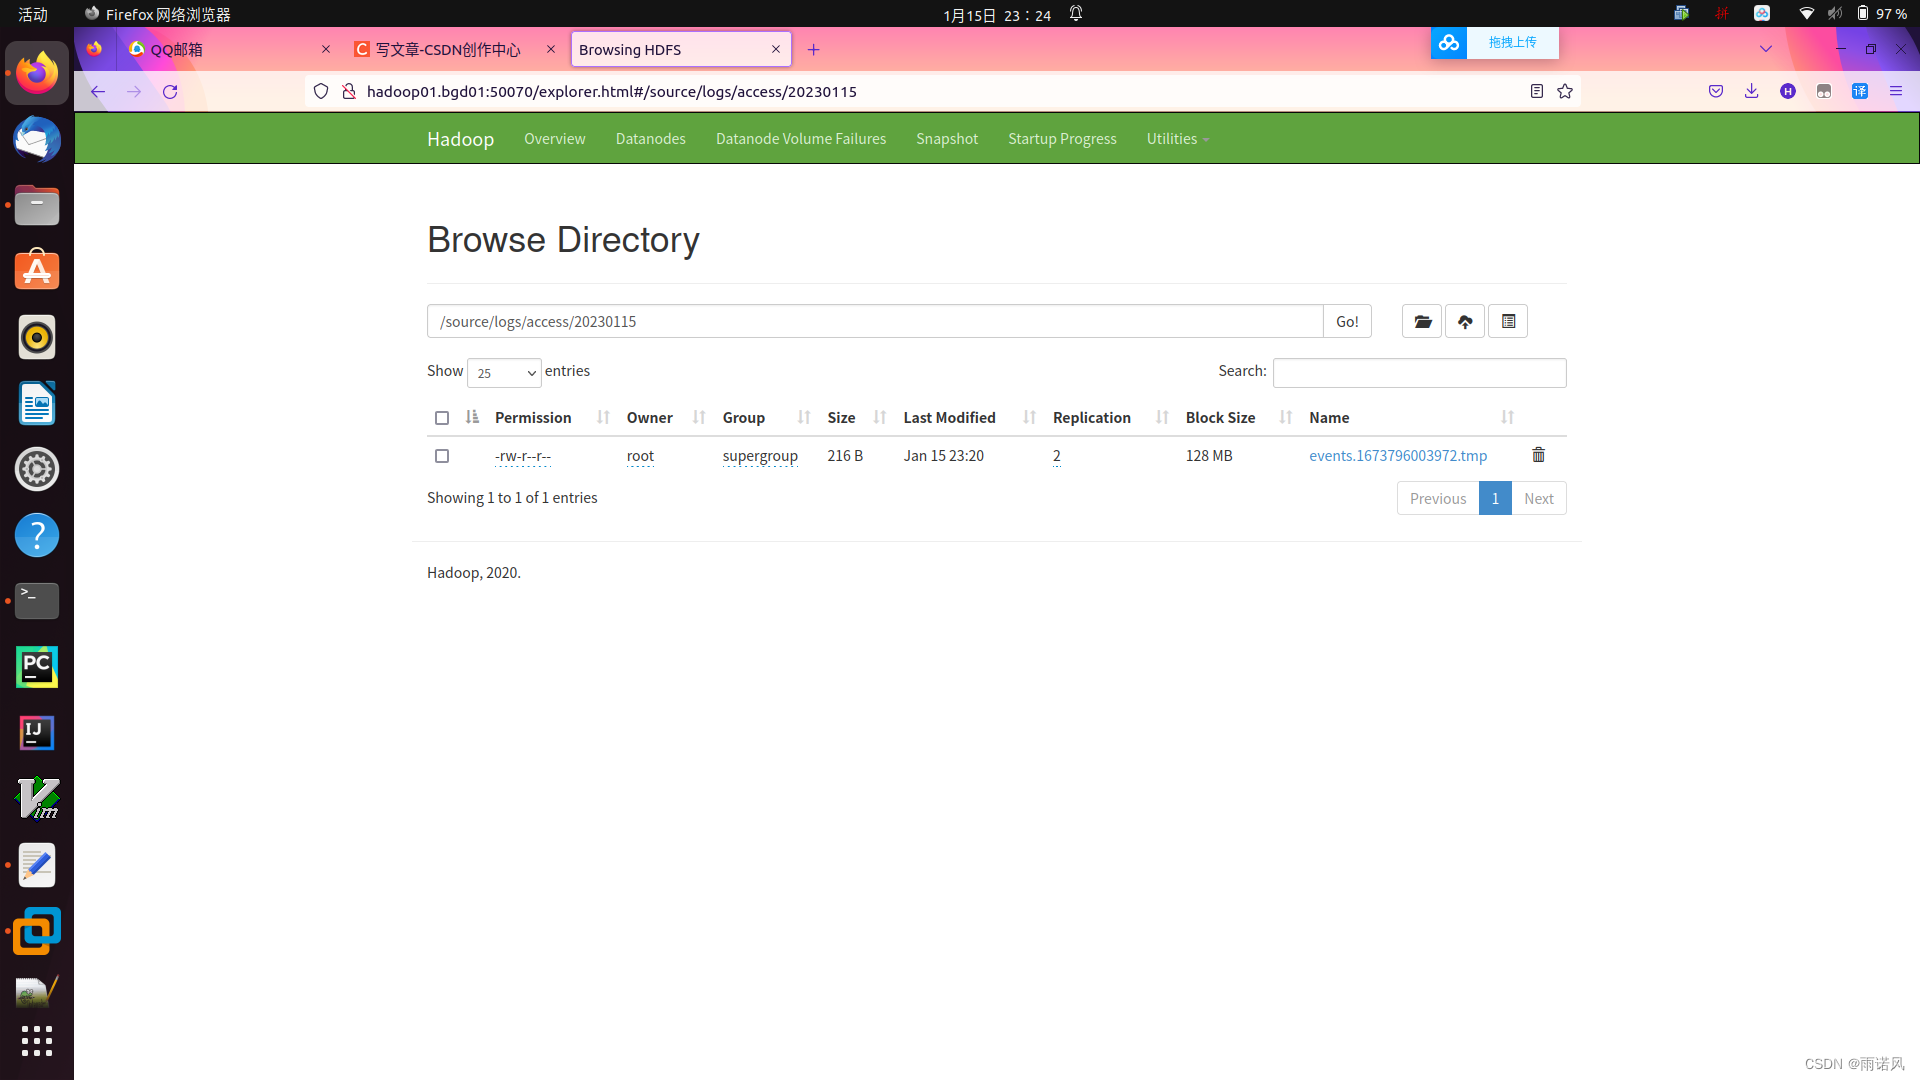Screen dimensions: 1920x1080
Task: Toggle the select all files checkbox
Action: (x=442, y=417)
